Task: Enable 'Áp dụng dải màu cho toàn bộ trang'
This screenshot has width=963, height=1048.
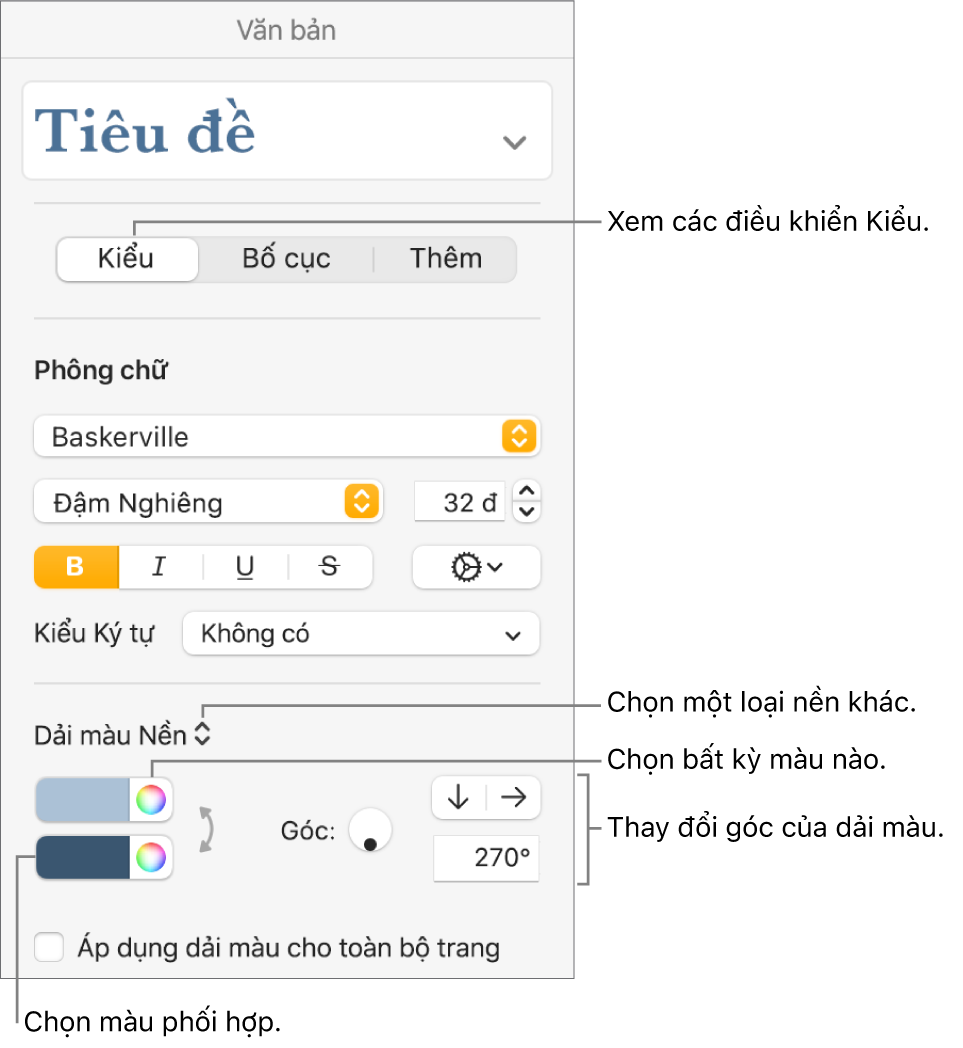Action: coord(49,947)
